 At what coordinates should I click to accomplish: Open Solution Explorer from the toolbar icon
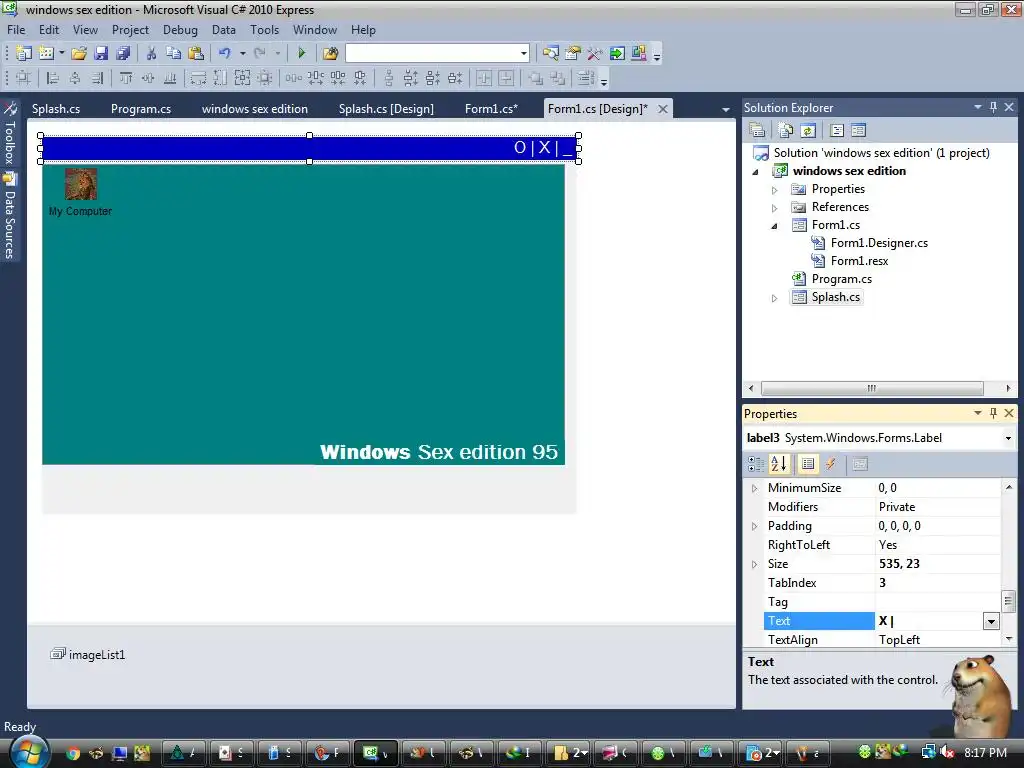pyautogui.click(x=551, y=54)
